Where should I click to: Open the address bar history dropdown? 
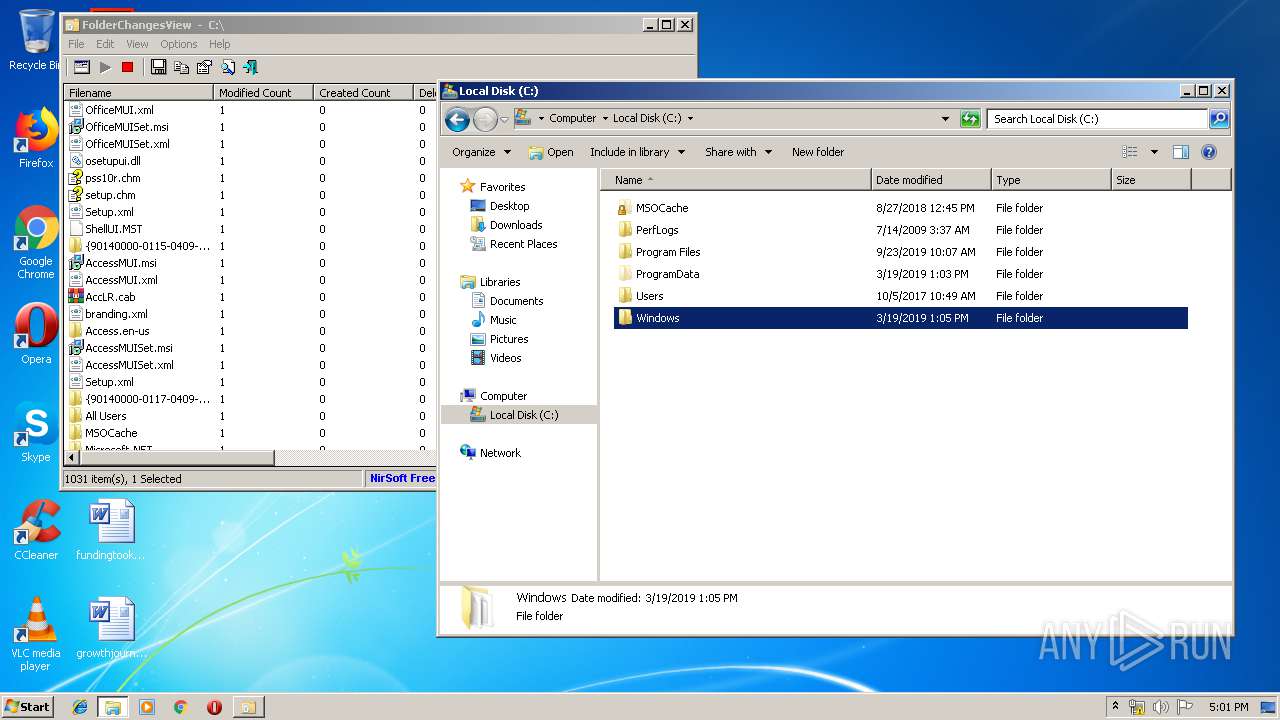945,118
